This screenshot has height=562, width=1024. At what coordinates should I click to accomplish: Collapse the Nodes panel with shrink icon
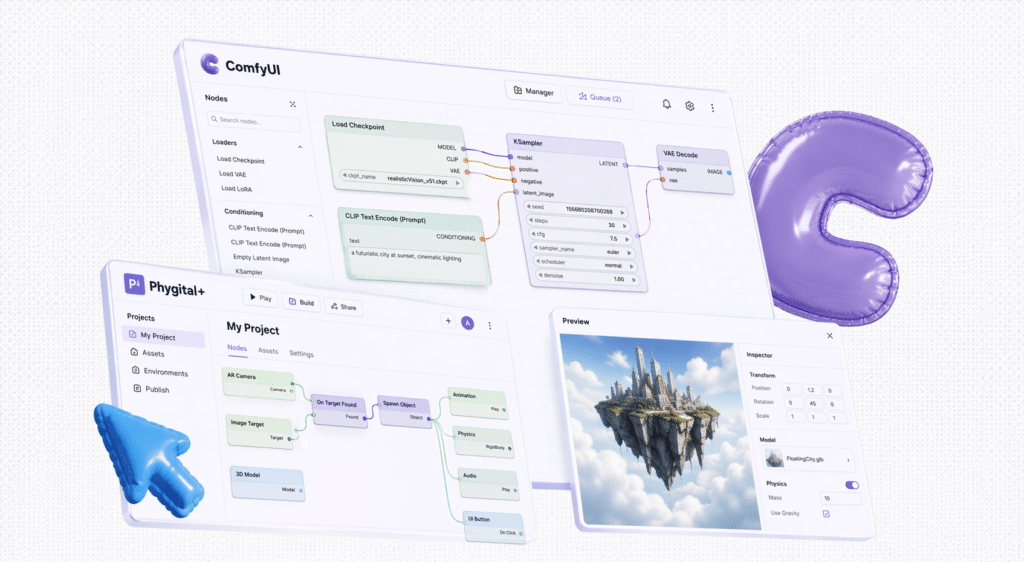pos(293,104)
